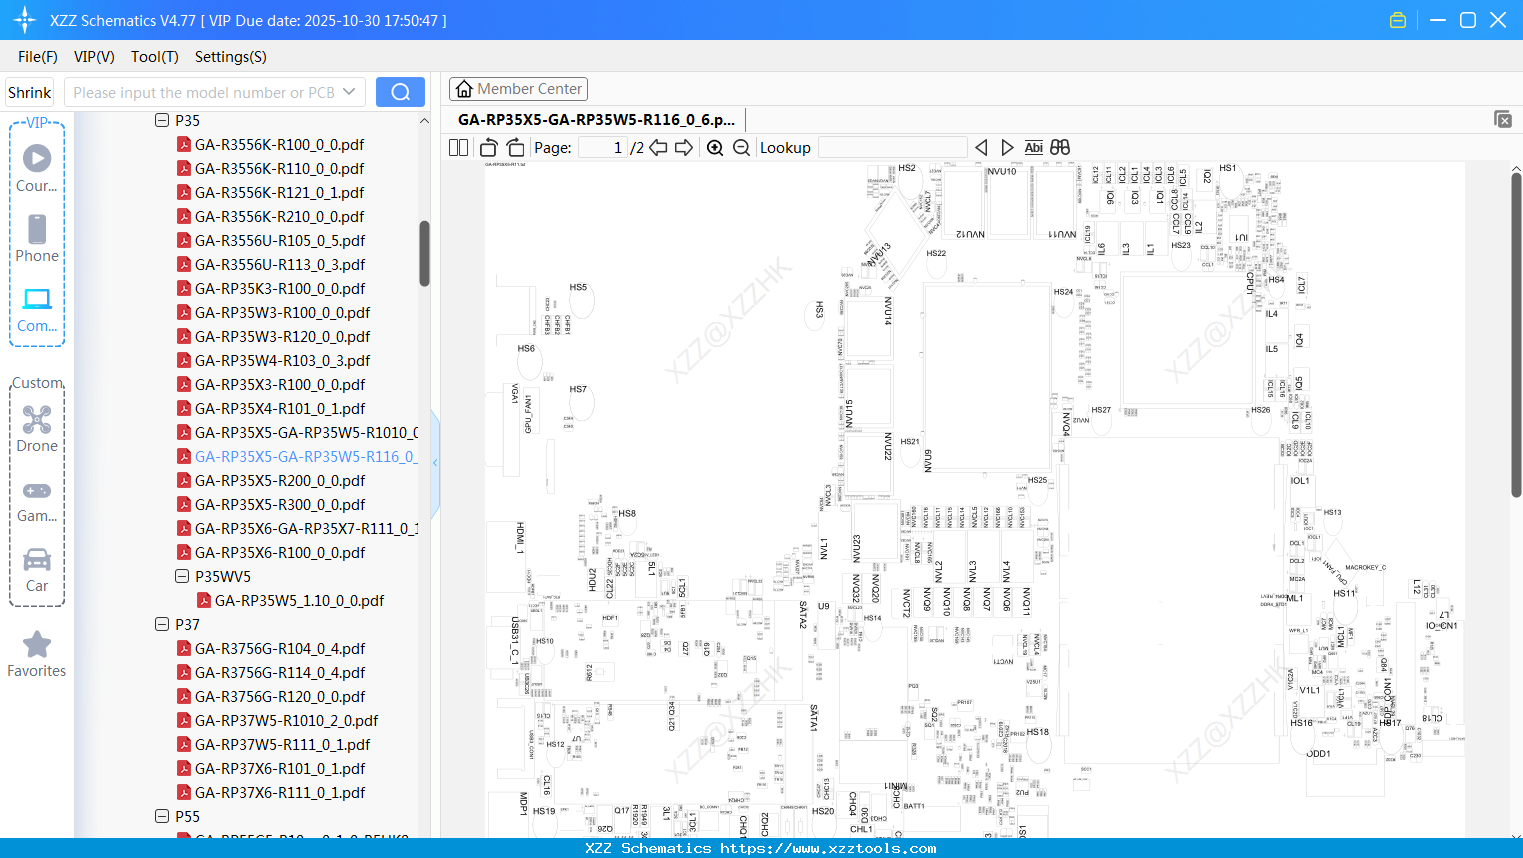Select the Computer category icon

pyautogui.click(x=37, y=309)
